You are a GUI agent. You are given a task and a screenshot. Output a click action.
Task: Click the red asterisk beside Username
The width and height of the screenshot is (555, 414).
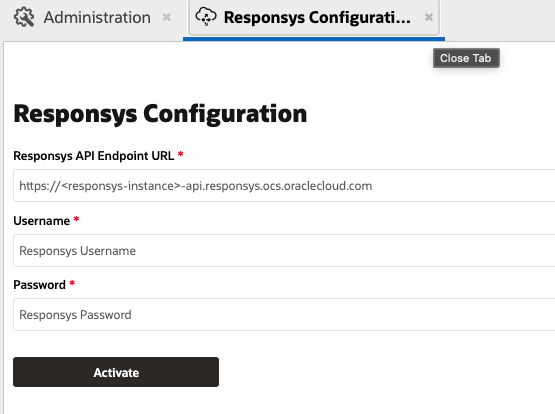coord(76,219)
